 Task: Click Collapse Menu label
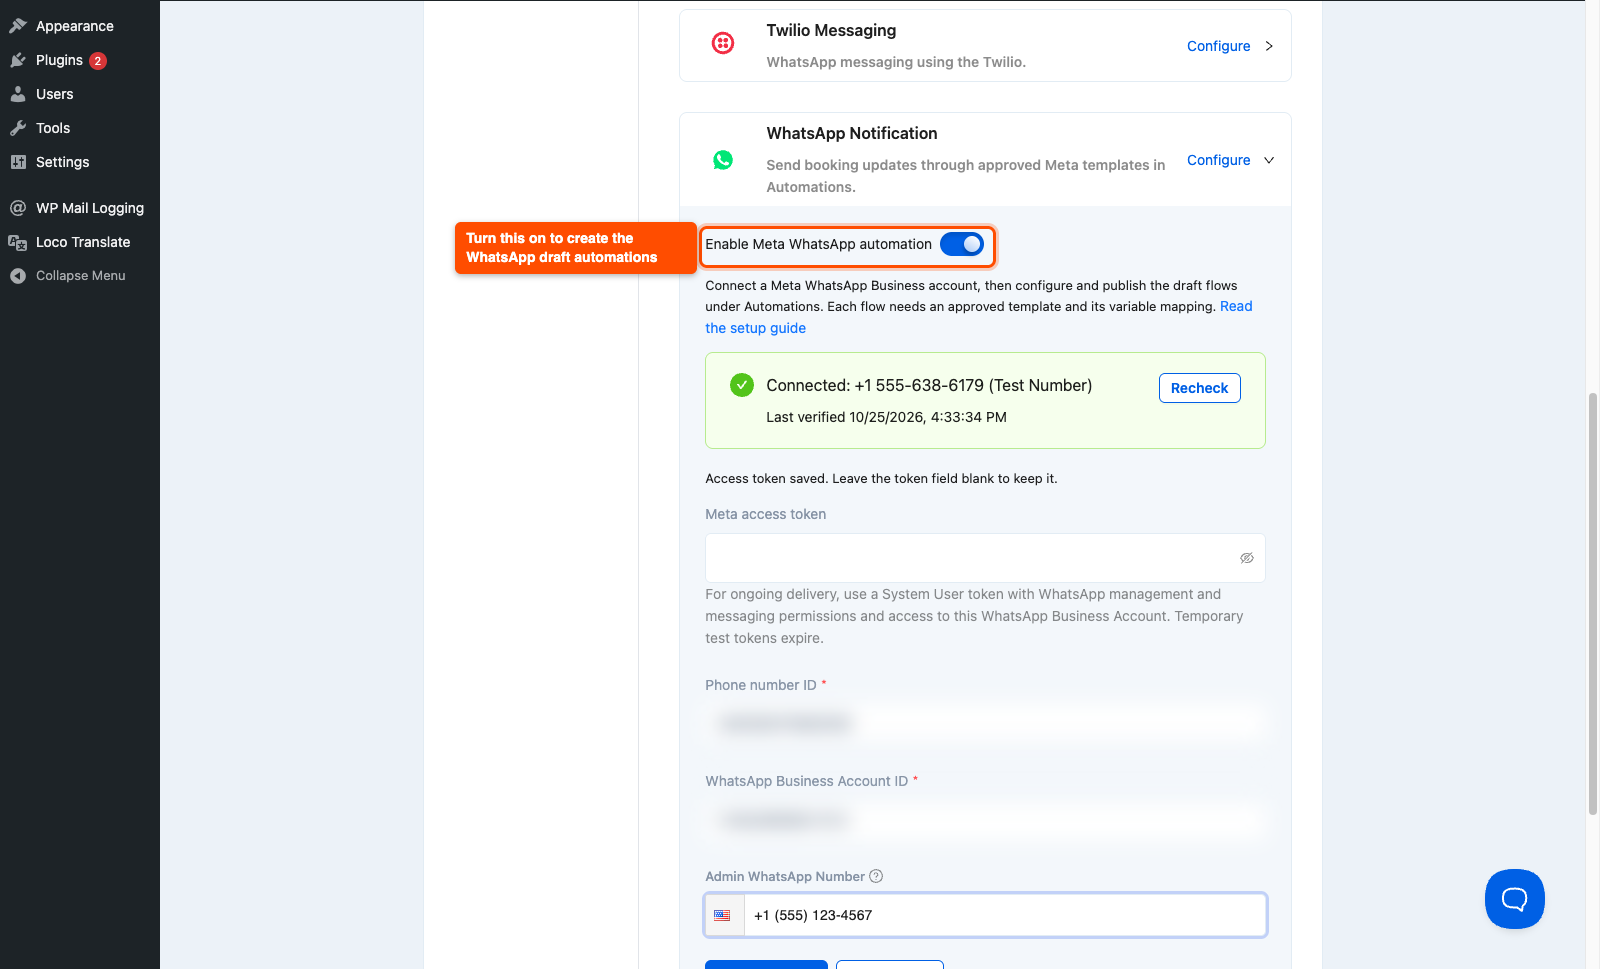[x=81, y=276]
